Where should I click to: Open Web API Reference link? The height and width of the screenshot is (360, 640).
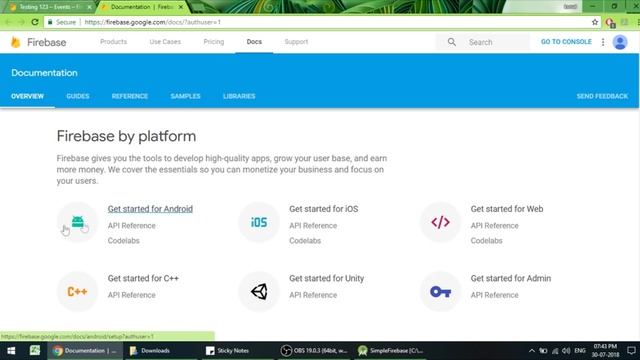tap(494, 226)
